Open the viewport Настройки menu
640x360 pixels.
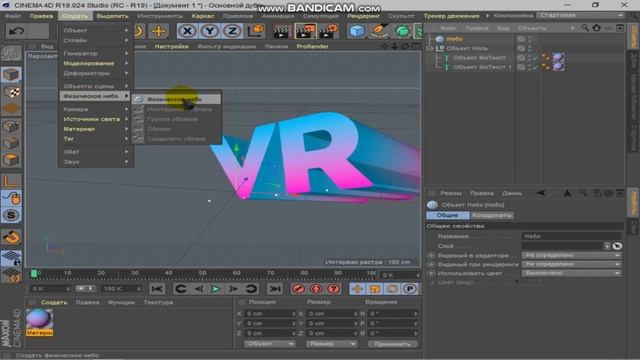[x=171, y=46]
